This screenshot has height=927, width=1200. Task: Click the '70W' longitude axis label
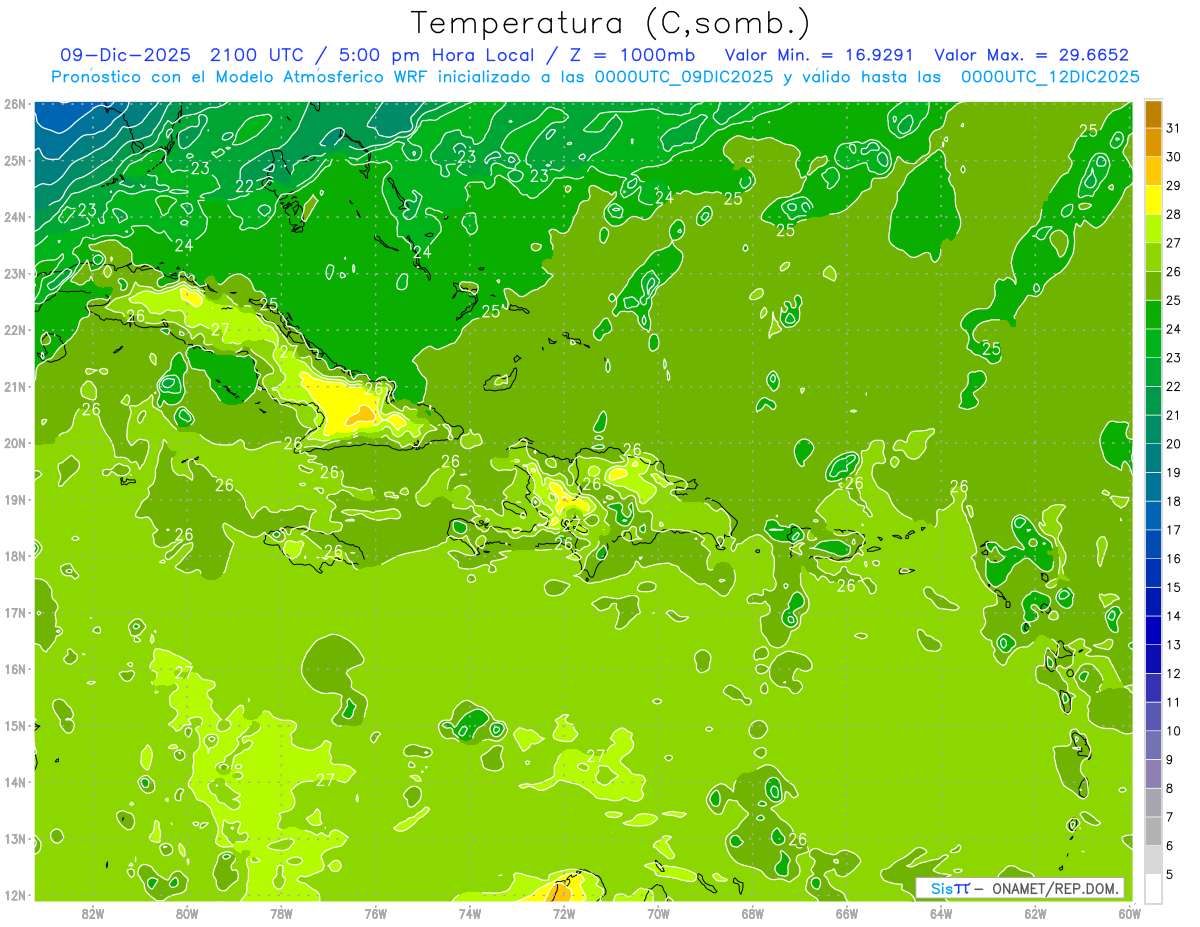pyautogui.click(x=658, y=913)
